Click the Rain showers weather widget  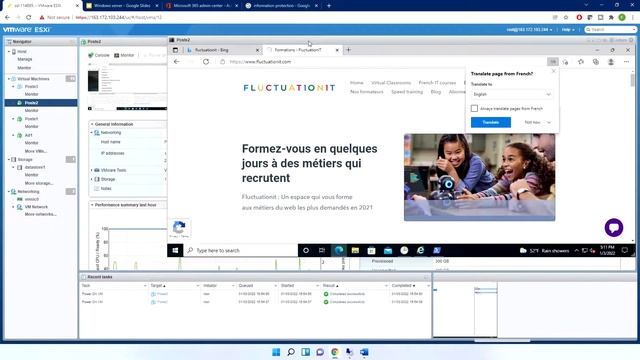(544, 251)
